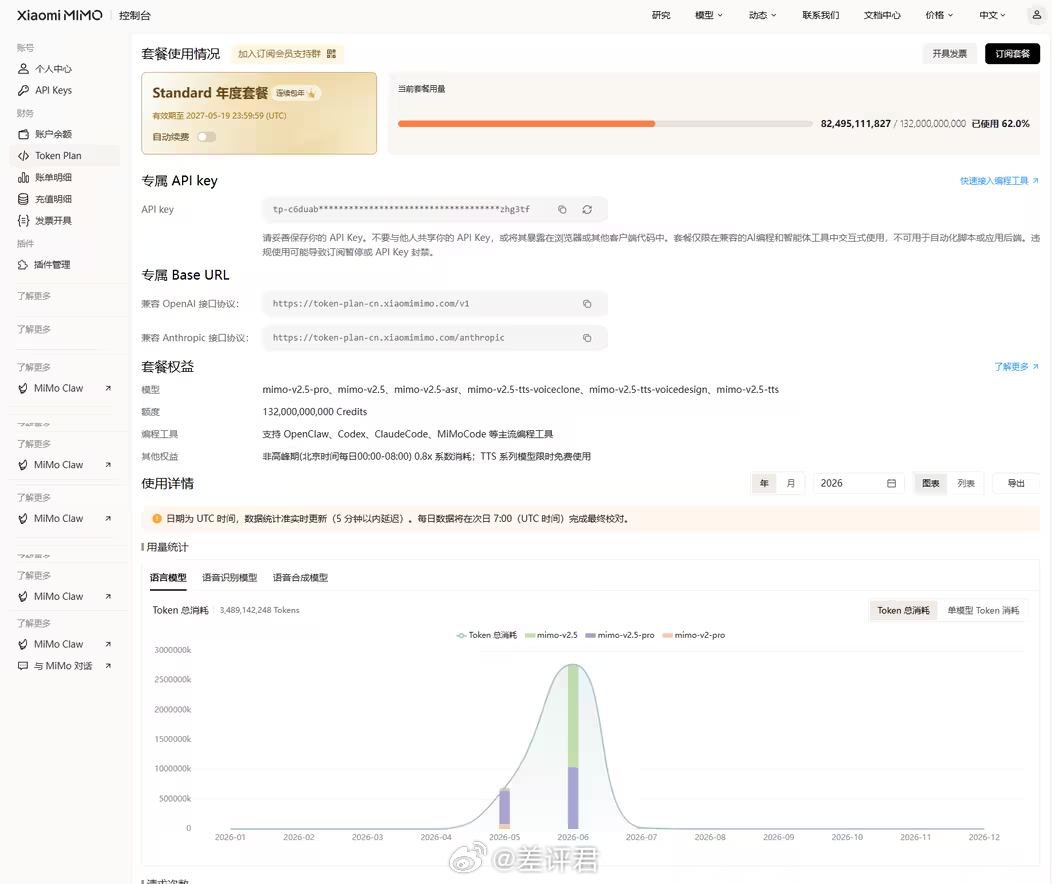
Task: Copy the OpenAI-compatible base URL
Action: (587, 304)
